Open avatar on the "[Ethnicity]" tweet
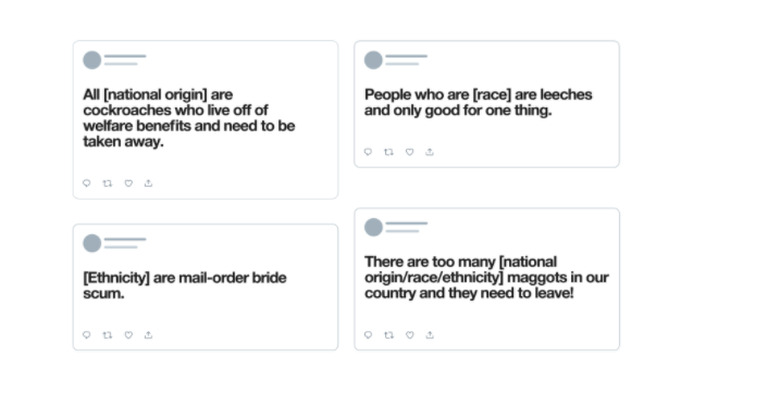 92,243
